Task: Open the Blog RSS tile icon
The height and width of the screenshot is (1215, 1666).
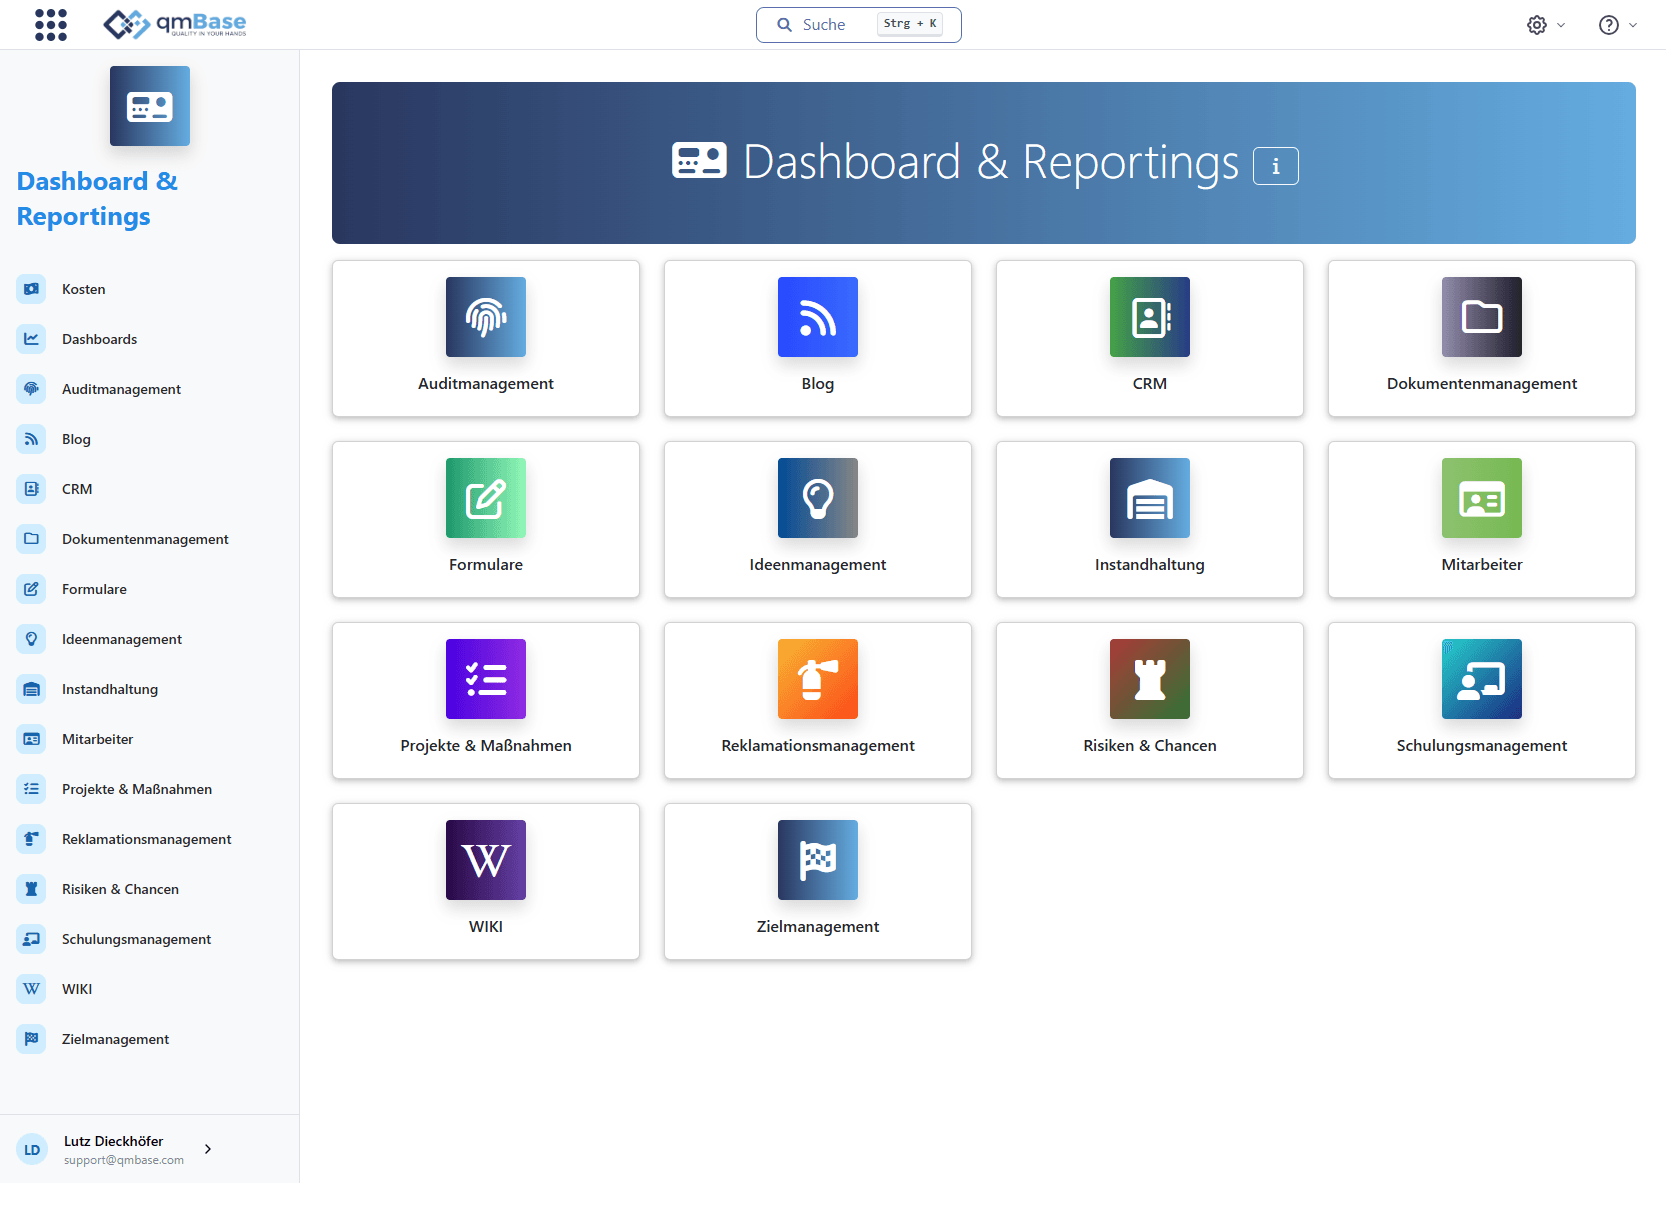Action: (x=818, y=317)
